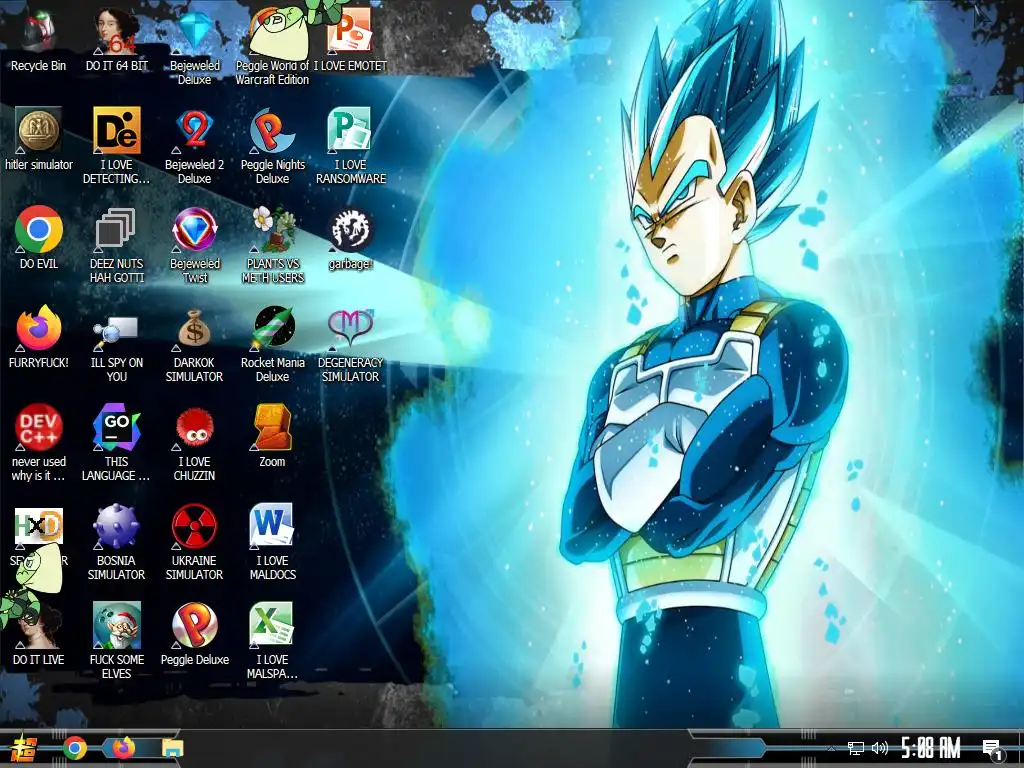Open the Recycle Bin desktop icon
Viewport: 1024px width, 768px height.
pos(39,33)
